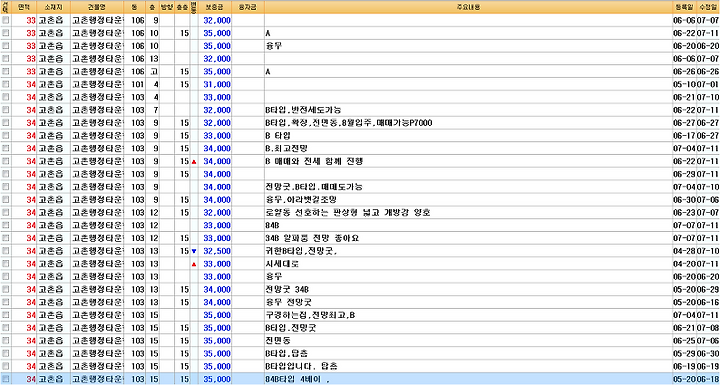Sort by the 보증금 column header

tap(215, 7)
